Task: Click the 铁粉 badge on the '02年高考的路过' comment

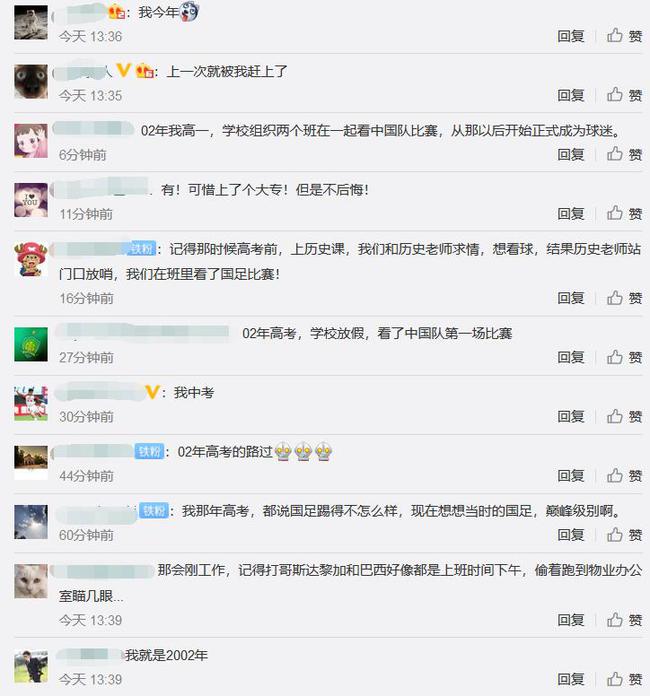Action: (149, 451)
